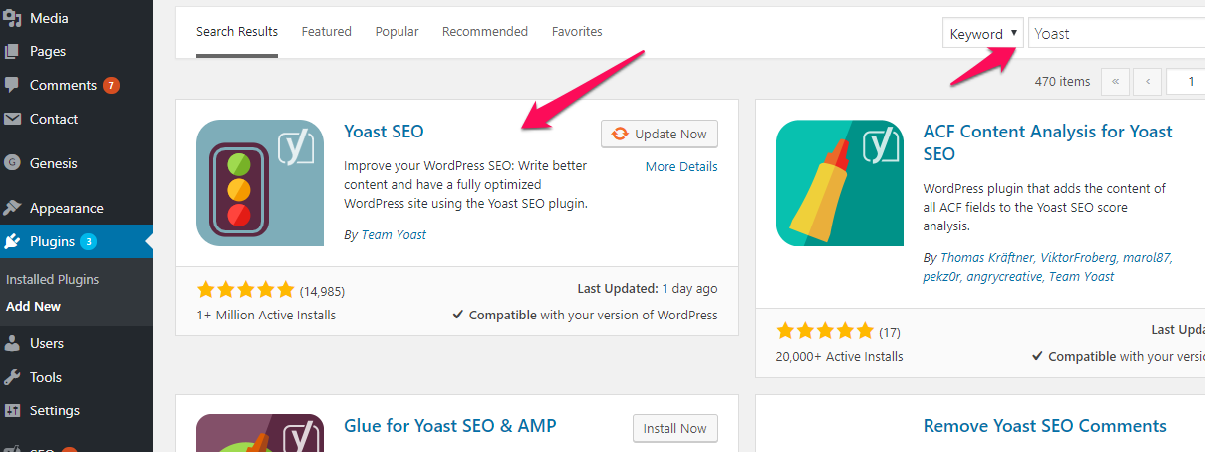Go to previous page of results
The image size is (1205, 453).
click(1148, 82)
